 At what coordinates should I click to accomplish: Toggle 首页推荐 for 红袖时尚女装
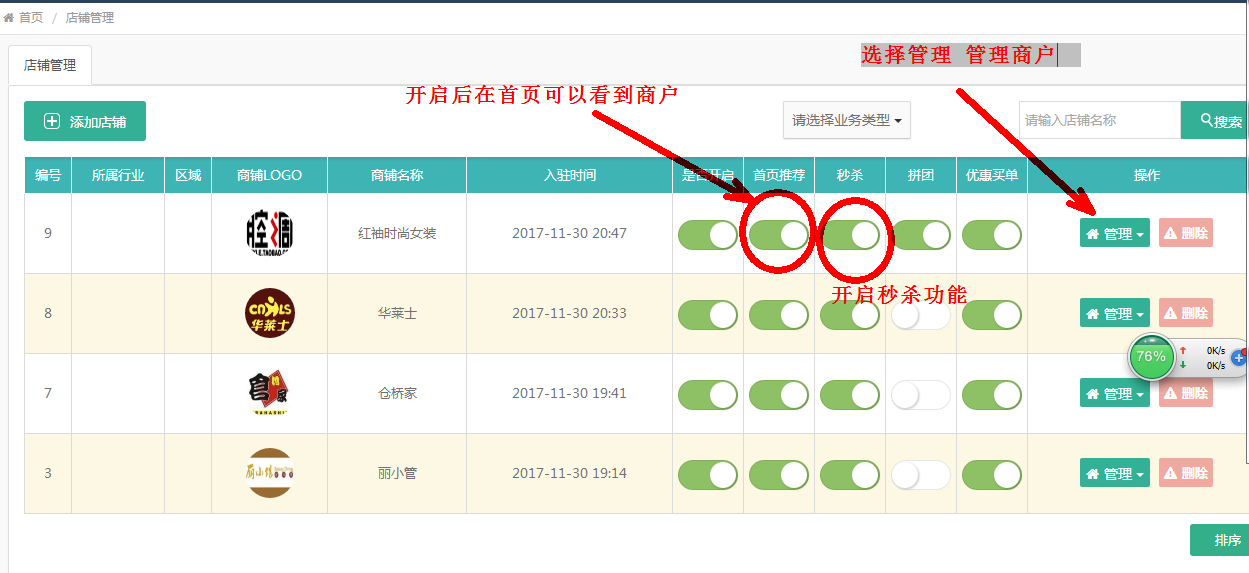(778, 235)
